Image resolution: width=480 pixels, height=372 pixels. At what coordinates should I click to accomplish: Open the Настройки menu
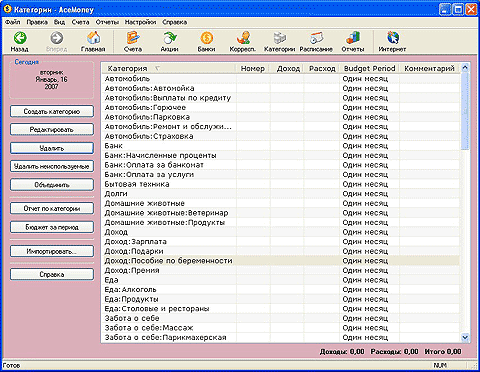(x=140, y=22)
